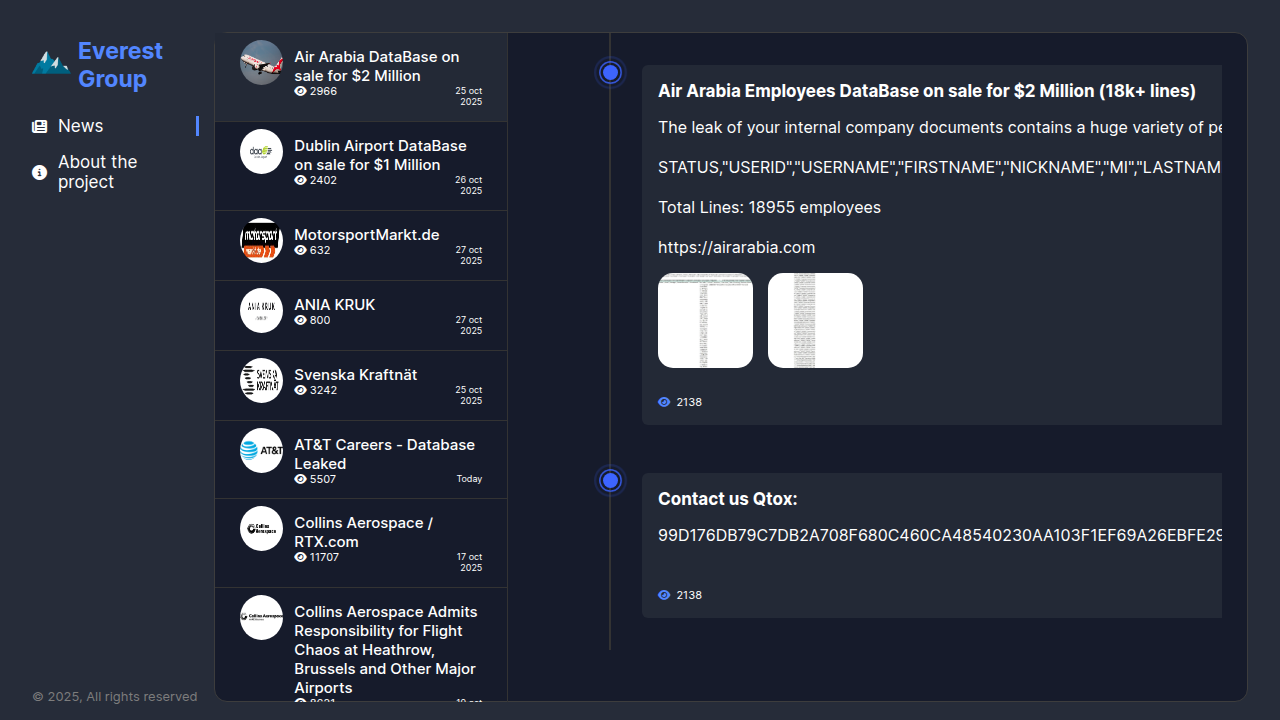Viewport: 1280px width, 720px height.
Task: Open About the project page
Action: tap(98, 172)
